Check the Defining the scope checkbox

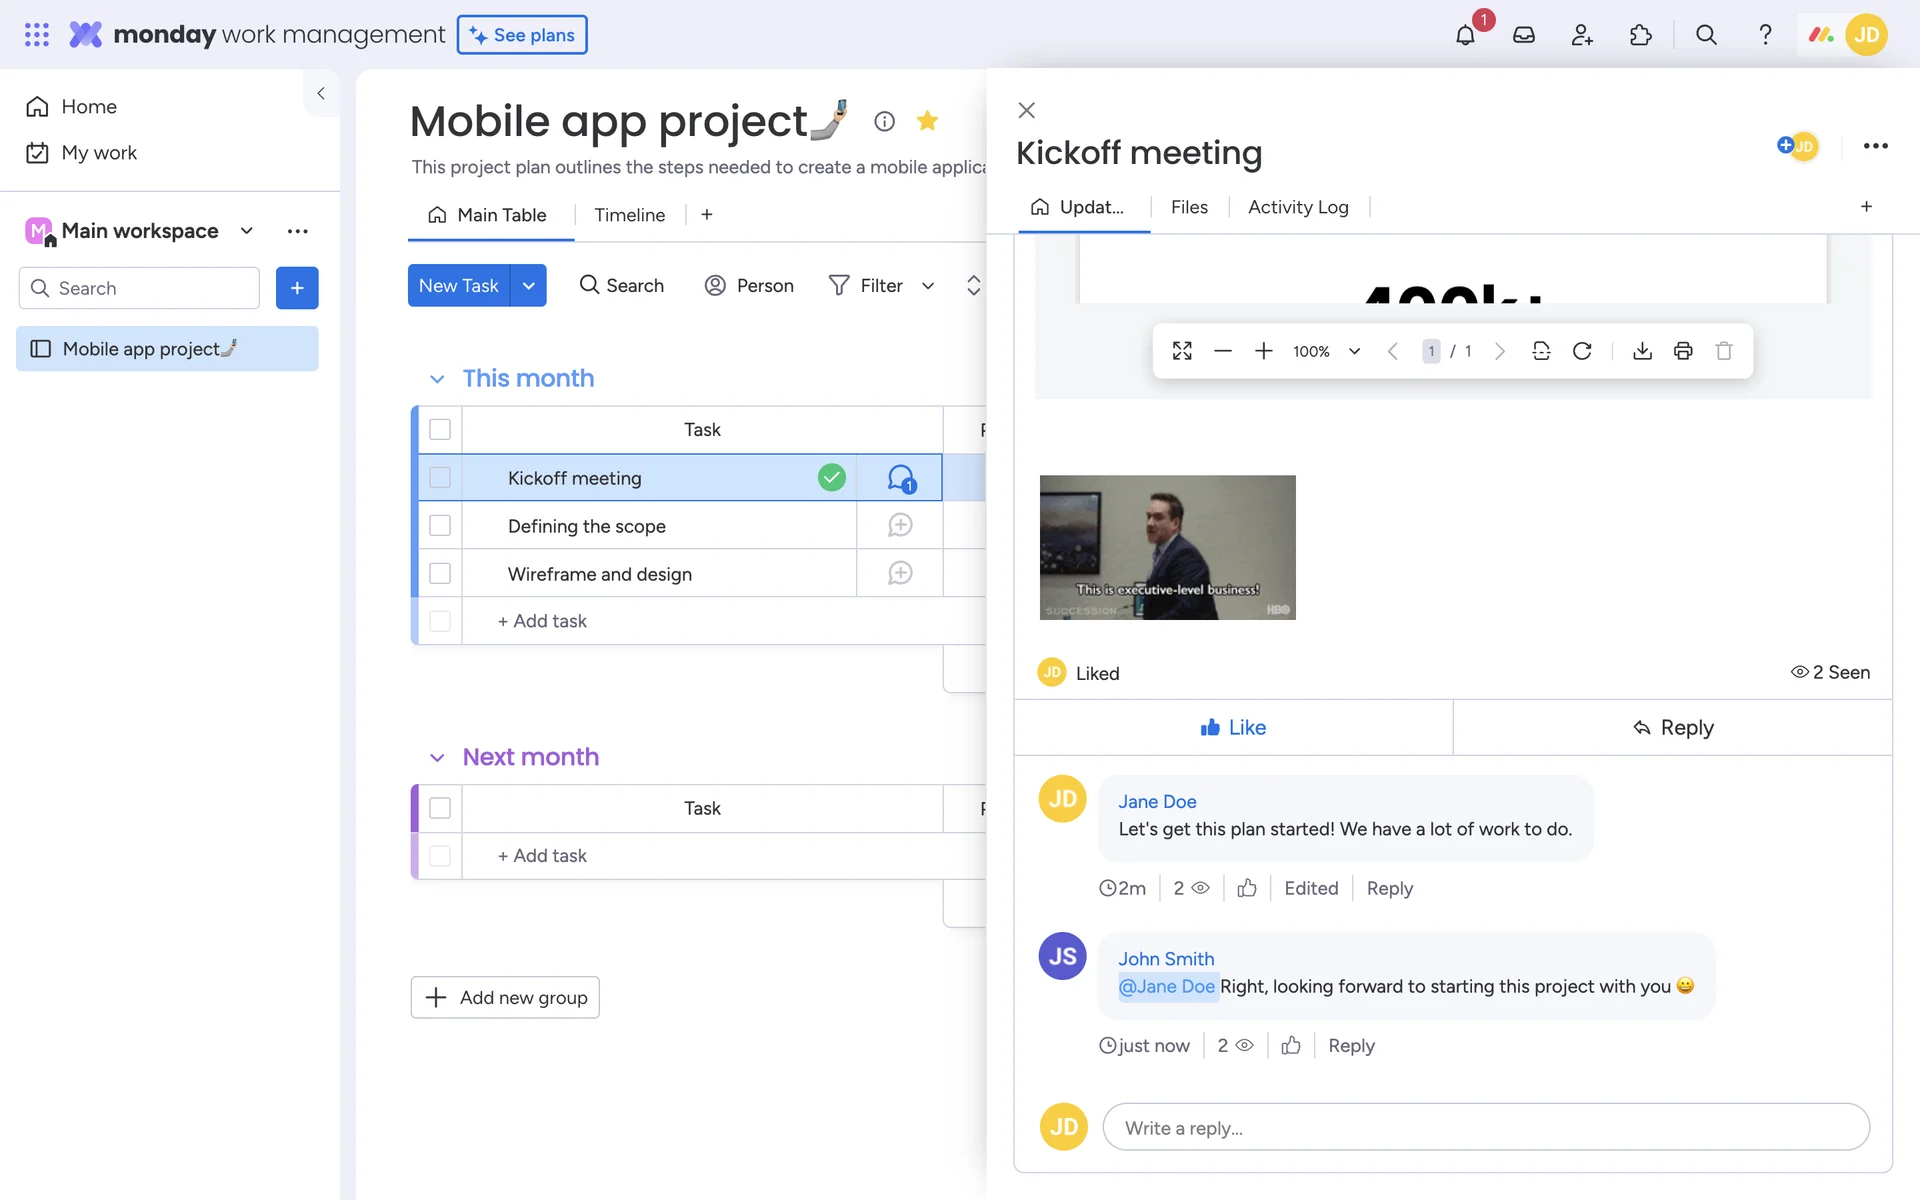click(440, 526)
